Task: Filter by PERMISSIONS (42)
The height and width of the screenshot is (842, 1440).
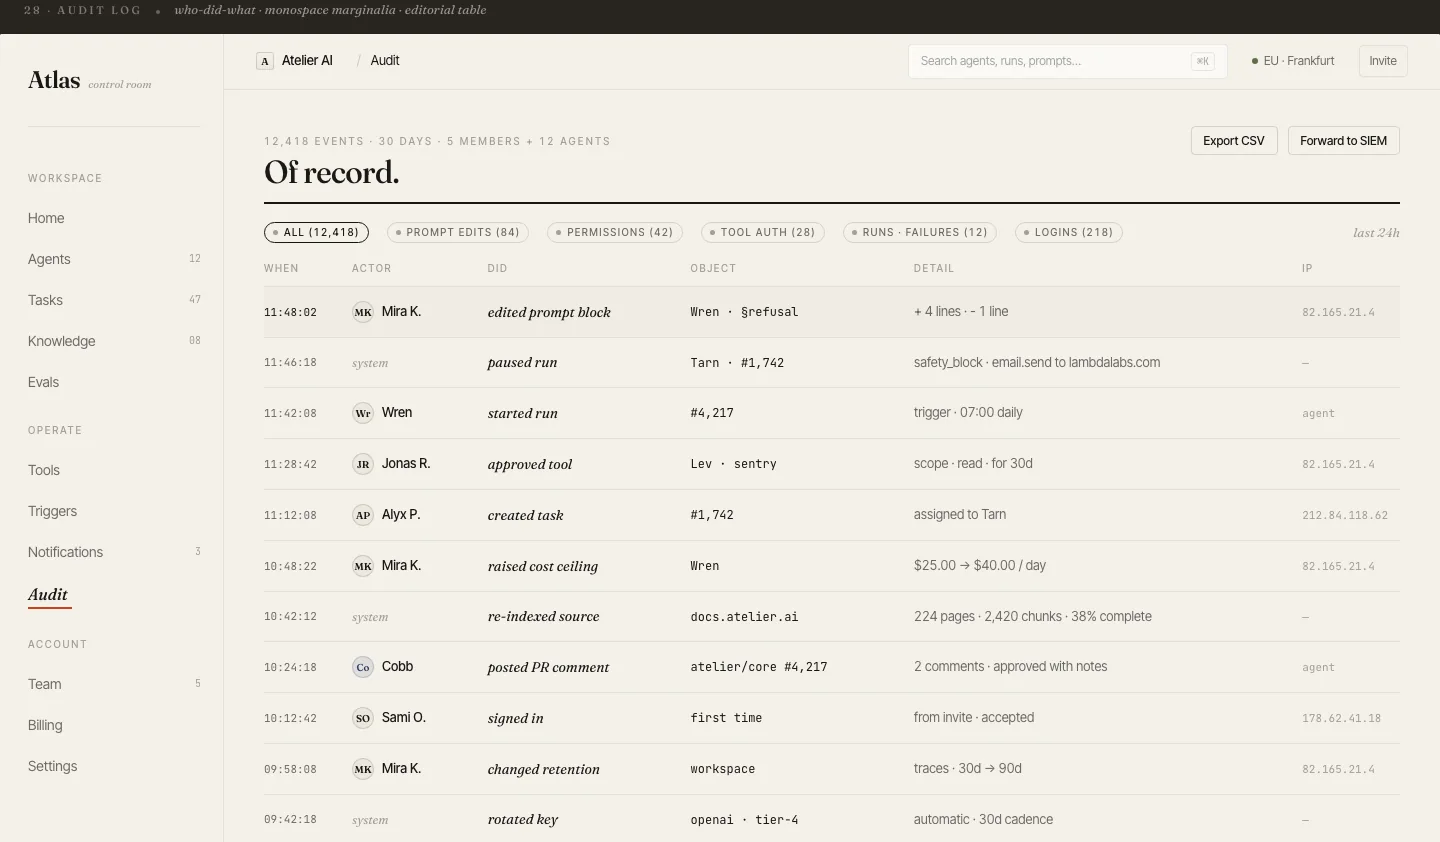Action: tap(615, 232)
